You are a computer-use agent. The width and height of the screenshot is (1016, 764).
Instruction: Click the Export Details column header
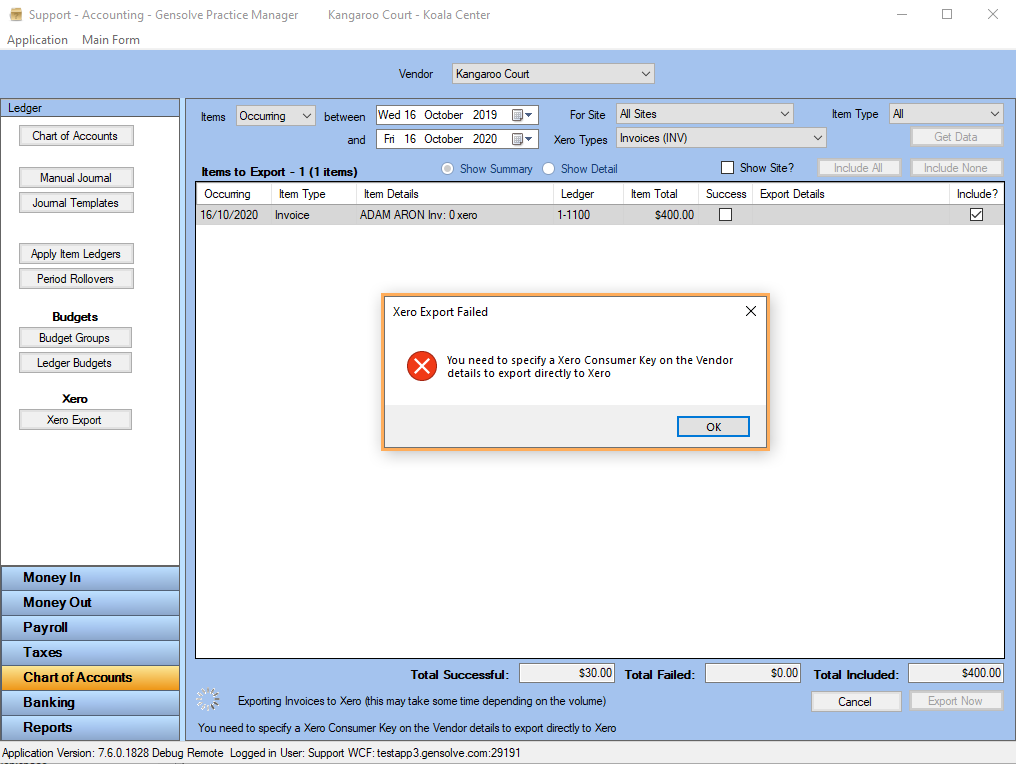(850, 194)
